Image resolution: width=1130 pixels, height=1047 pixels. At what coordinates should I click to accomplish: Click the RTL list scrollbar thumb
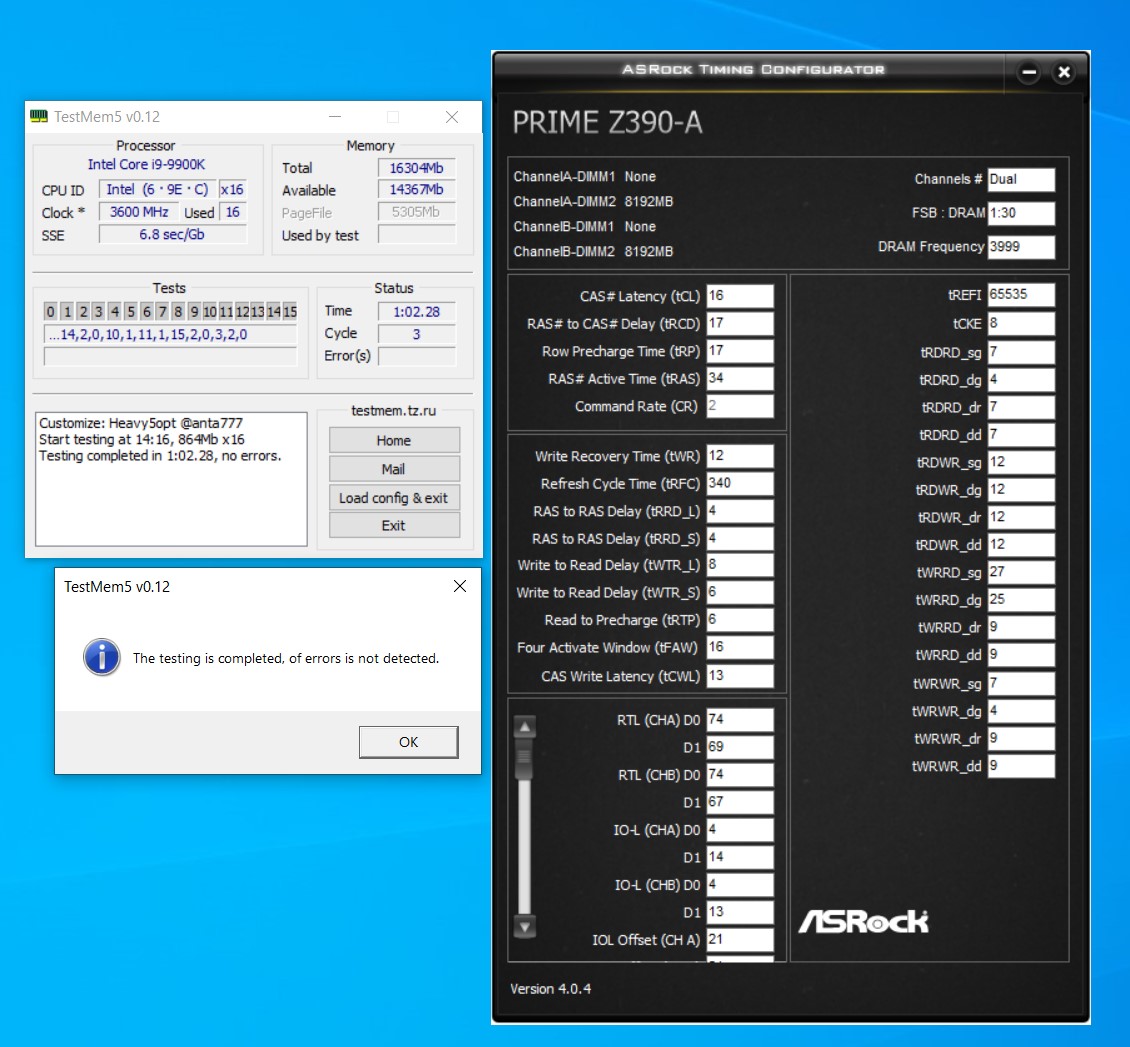[525, 759]
